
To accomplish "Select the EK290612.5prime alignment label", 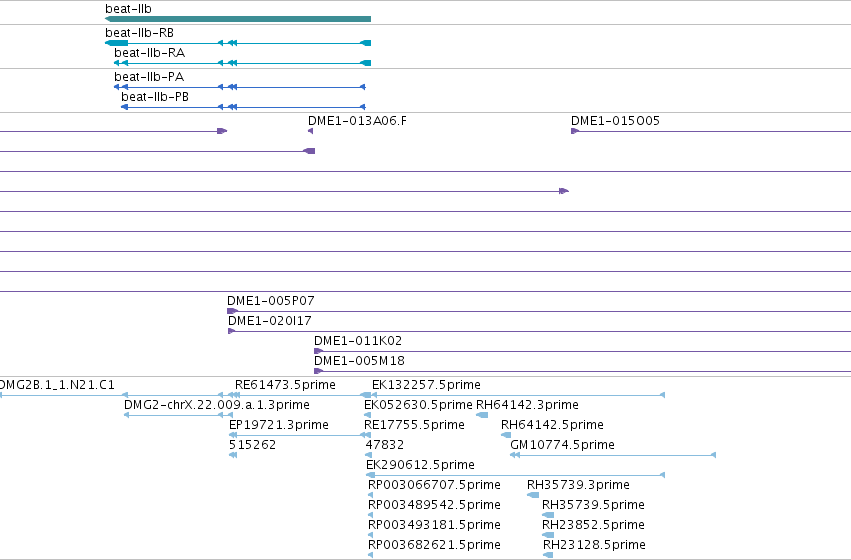I will click(420, 464).
